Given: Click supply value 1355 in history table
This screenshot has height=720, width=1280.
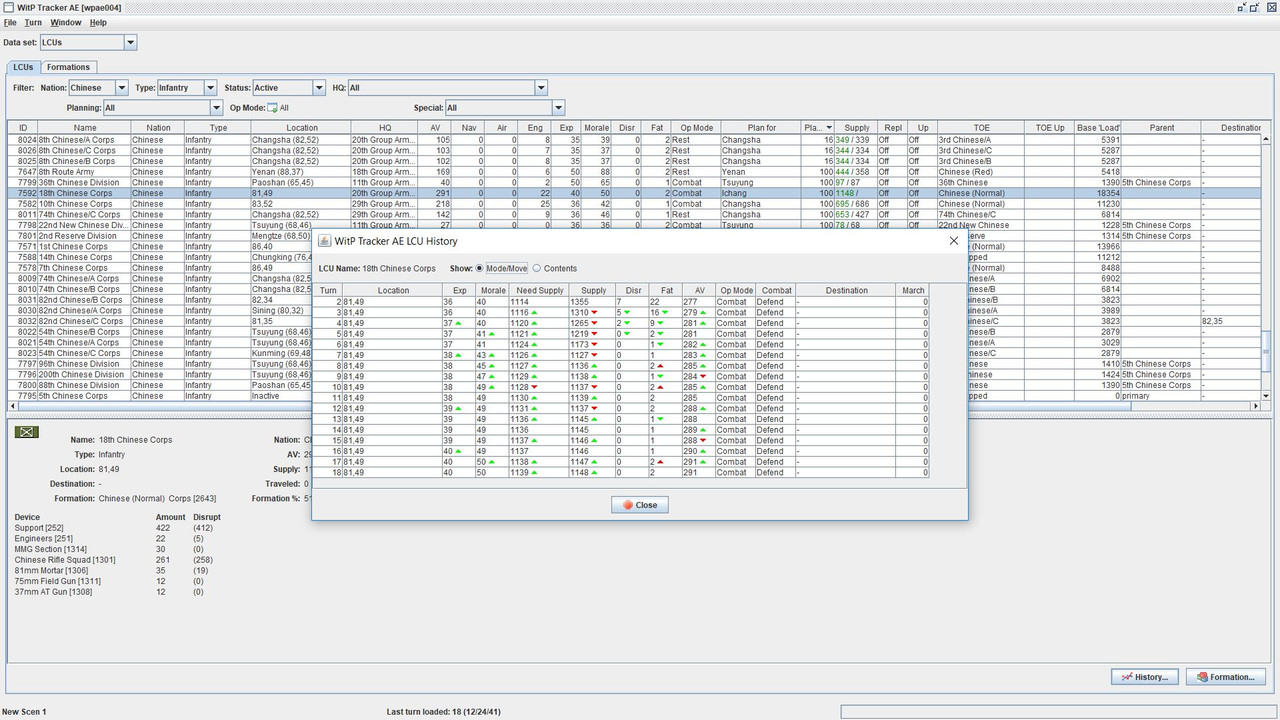Looking at the screenshot, I should pyautogui.click(x=580, y=301).
